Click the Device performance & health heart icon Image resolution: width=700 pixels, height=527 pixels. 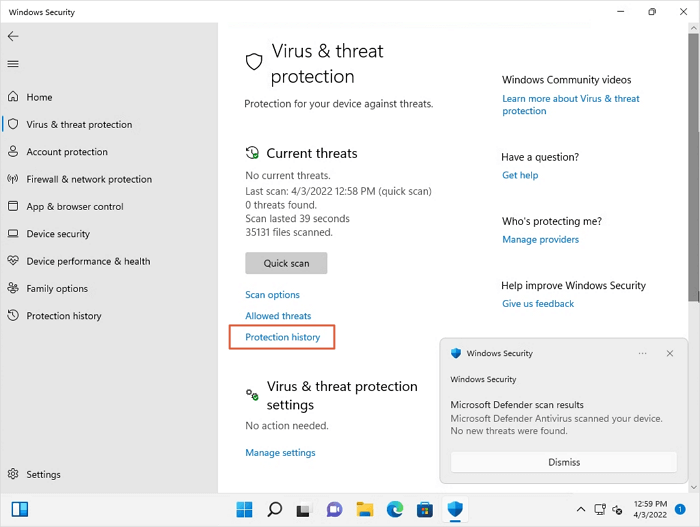pos(13,261)
